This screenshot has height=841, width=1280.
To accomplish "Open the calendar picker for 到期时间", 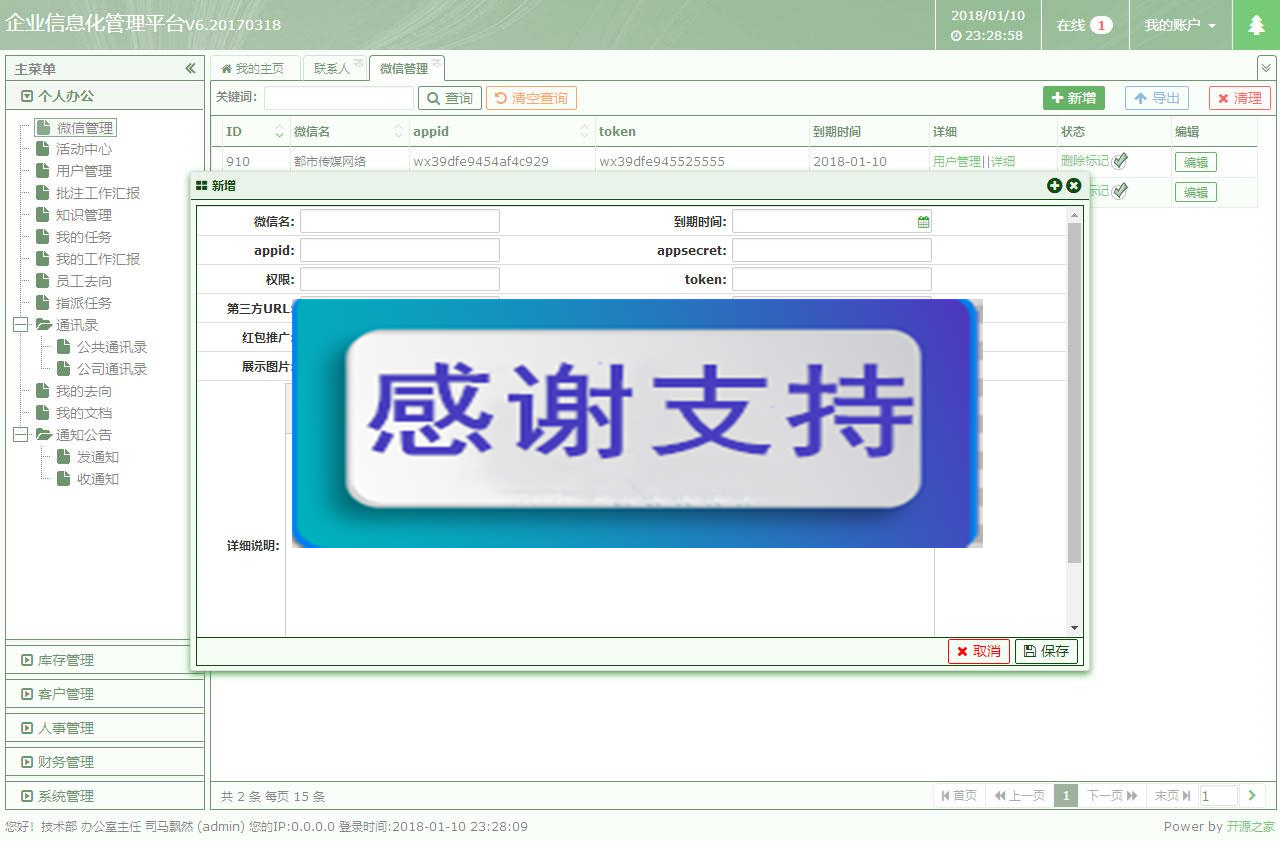I will tap(921, 220).
